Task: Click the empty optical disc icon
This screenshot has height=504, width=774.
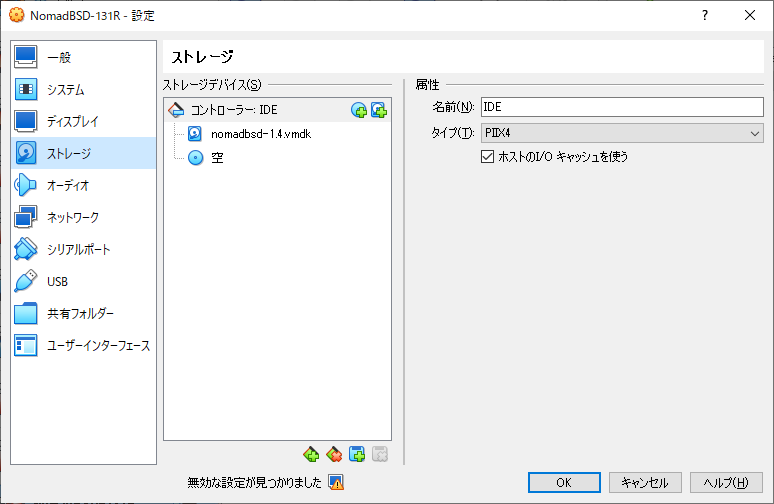Action: (196, 157)
